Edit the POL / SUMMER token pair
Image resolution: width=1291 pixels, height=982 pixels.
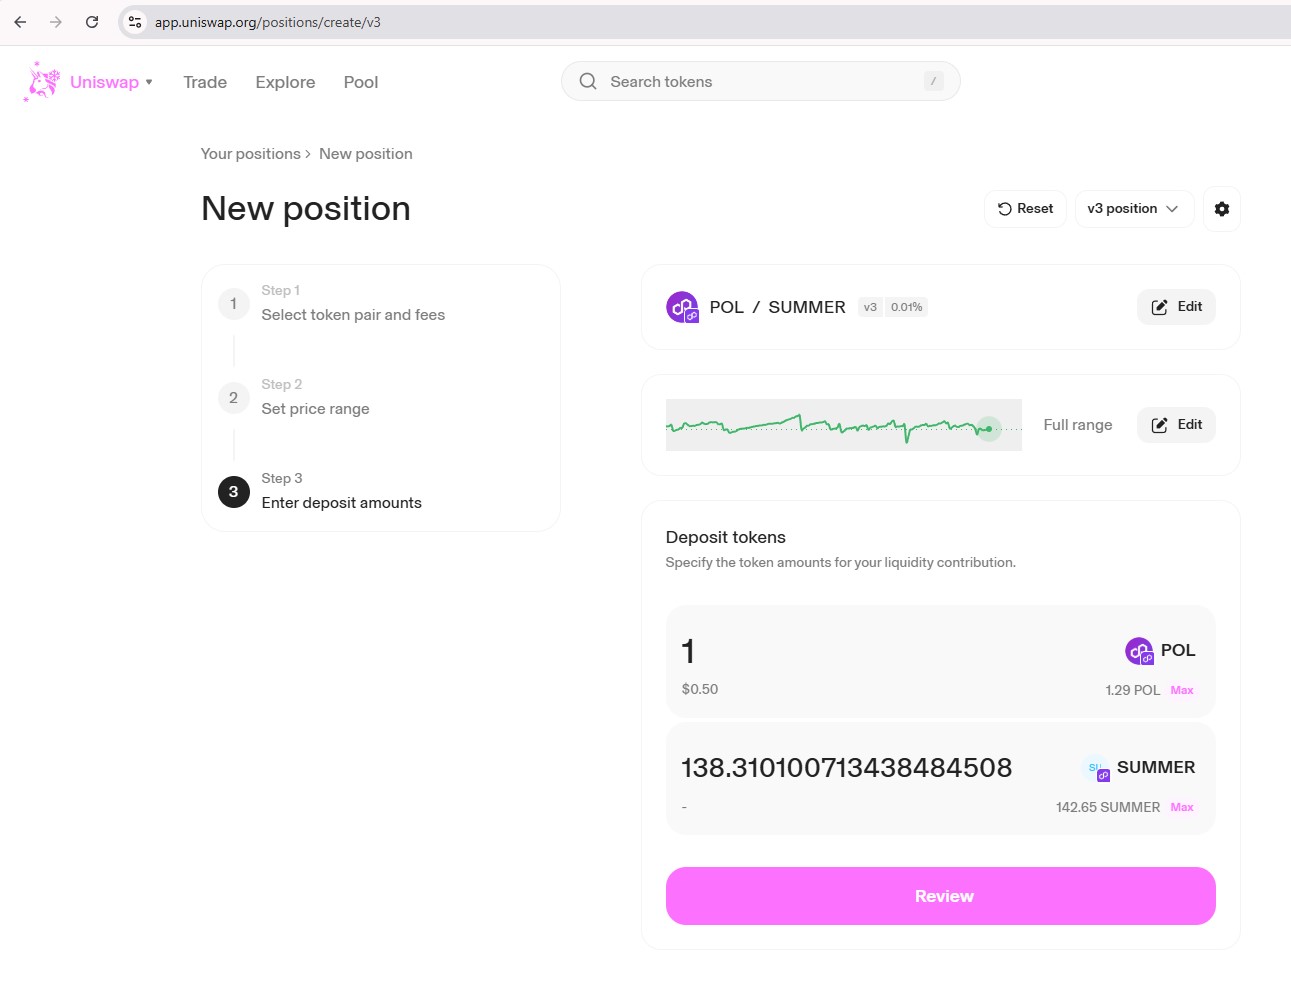pos(1176,307)
